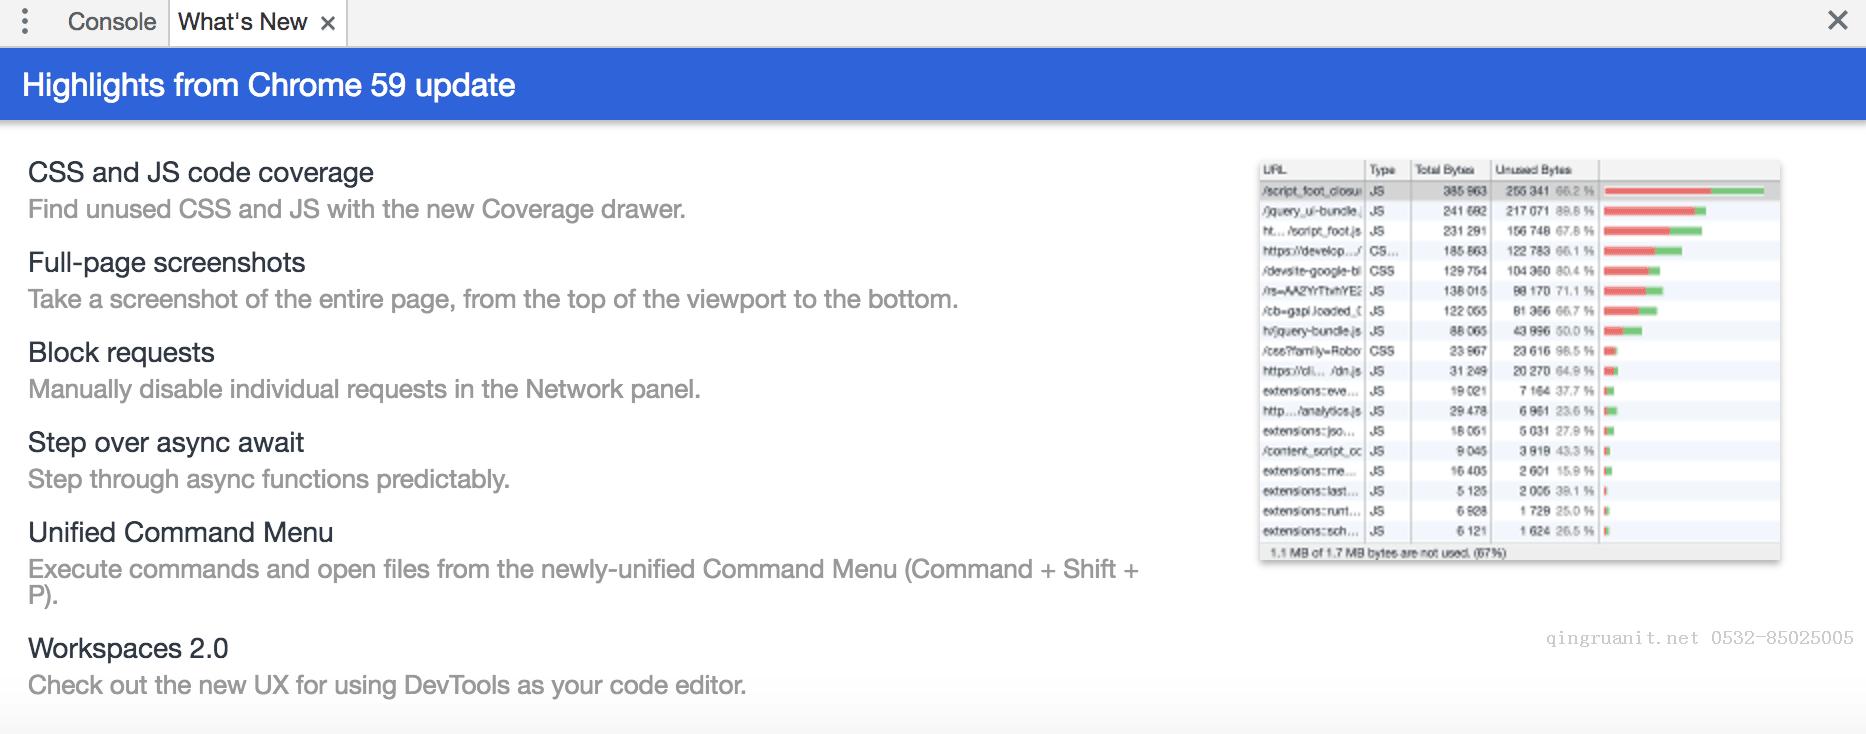Open the Workspaces 2.0 highlight

pyautogui.click(x=128, y=648)
